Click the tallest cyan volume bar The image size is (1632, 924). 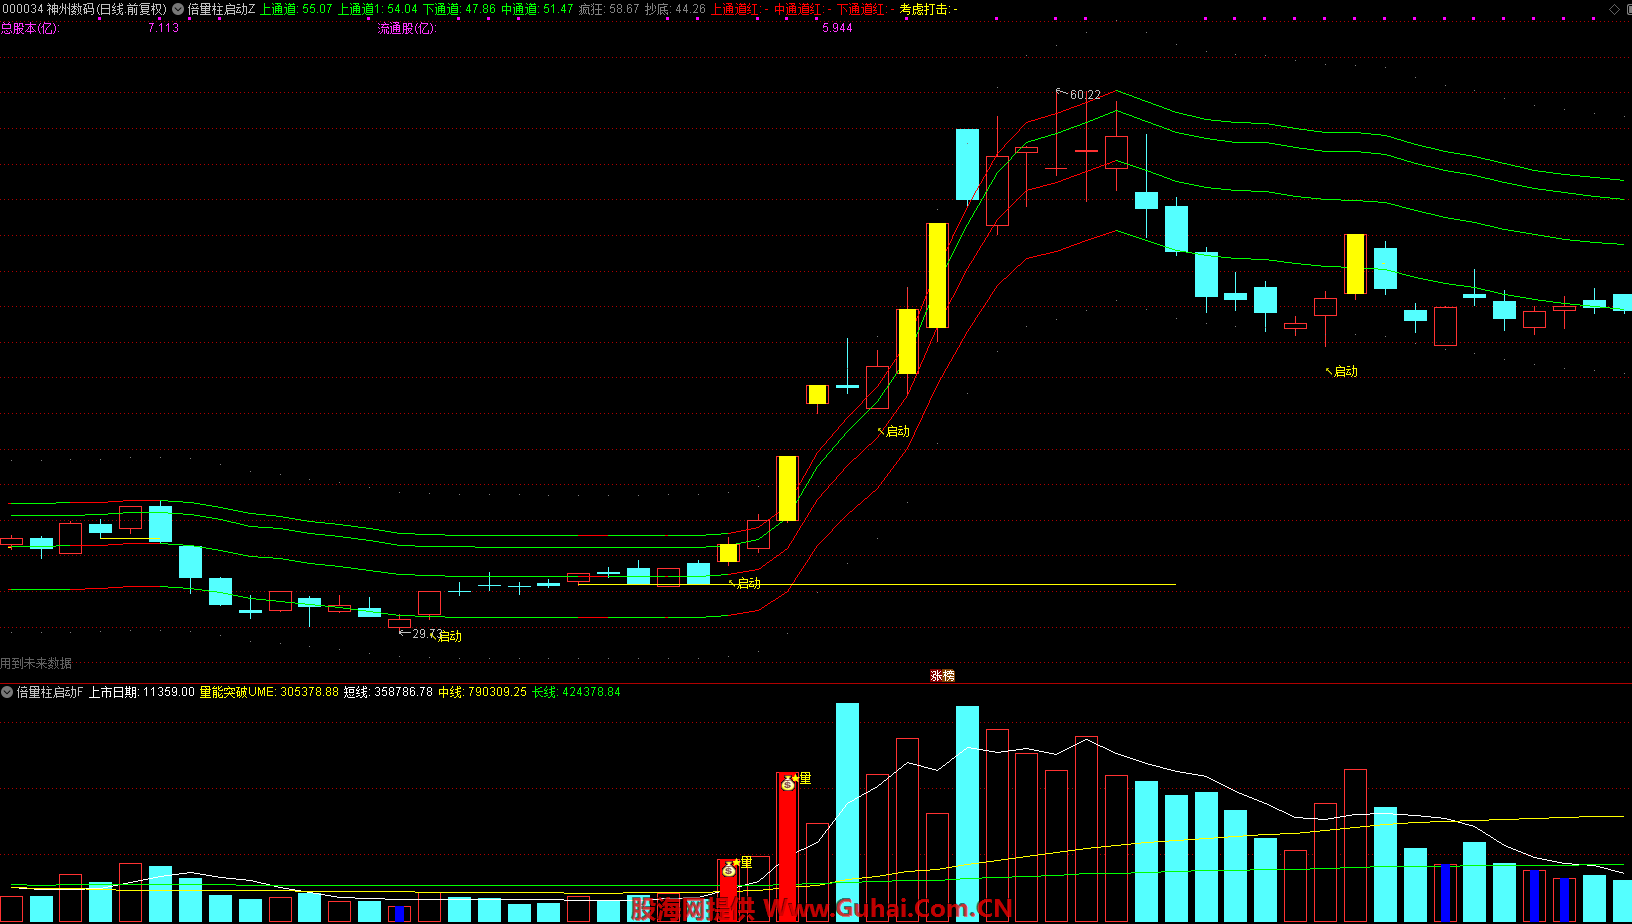847,812
